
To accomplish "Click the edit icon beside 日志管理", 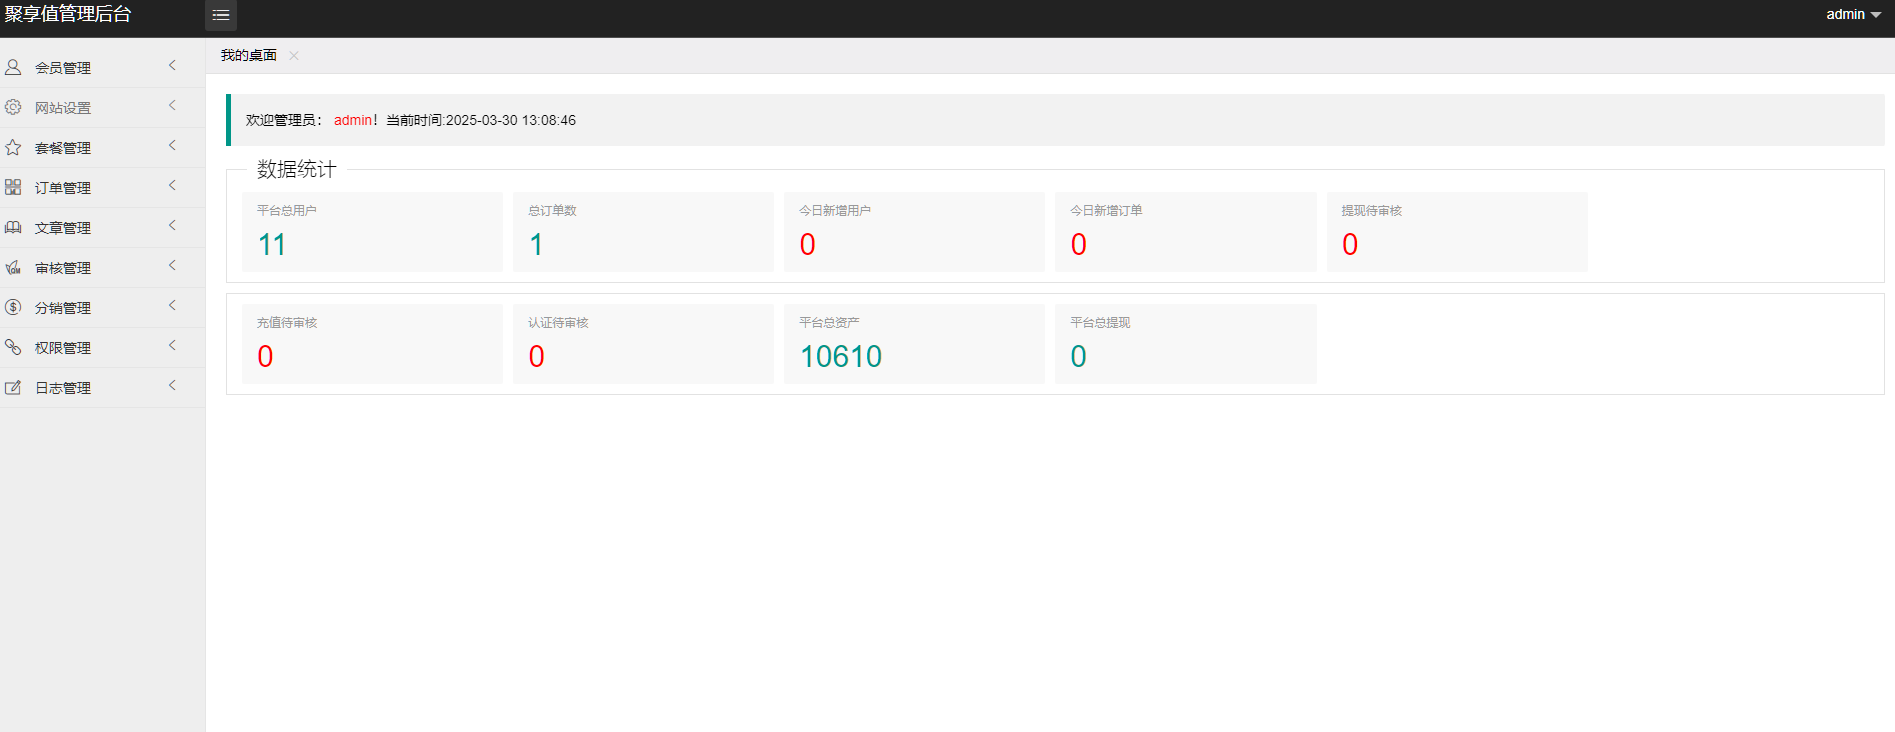I will coord(13,387).
